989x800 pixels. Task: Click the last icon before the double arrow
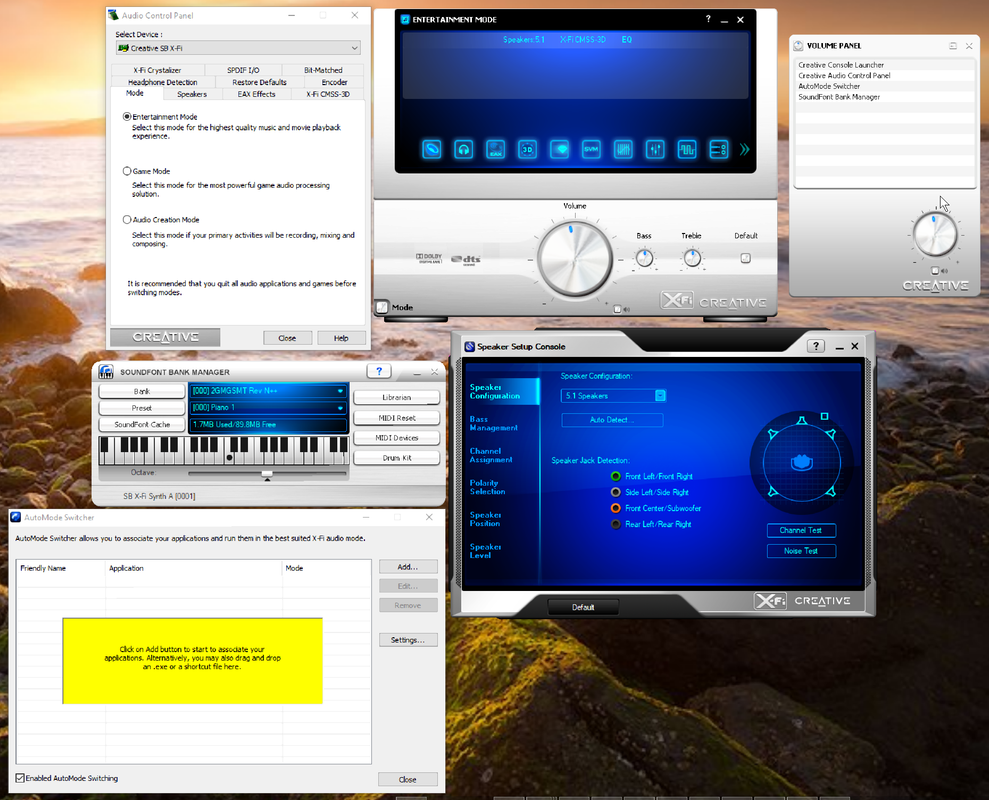(x=718, y=150)
